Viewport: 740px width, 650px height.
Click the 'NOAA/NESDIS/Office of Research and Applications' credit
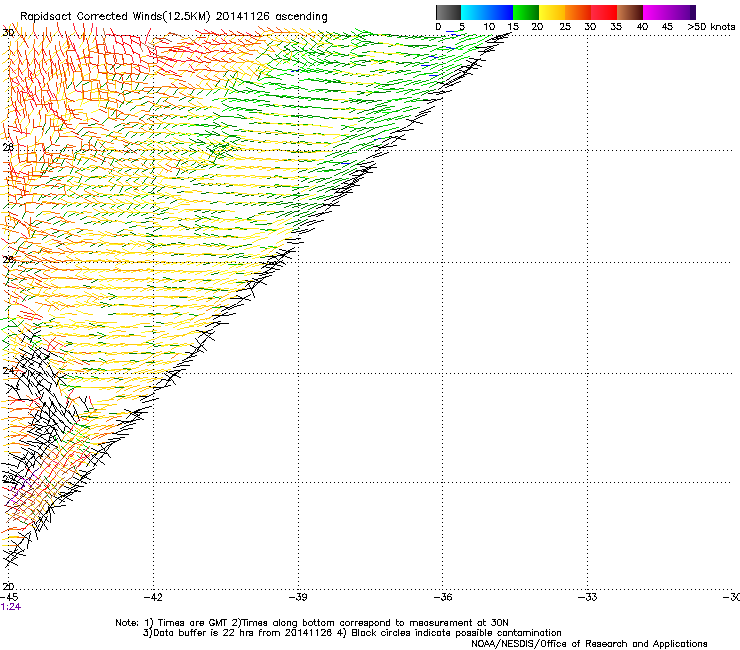[589, 644]
